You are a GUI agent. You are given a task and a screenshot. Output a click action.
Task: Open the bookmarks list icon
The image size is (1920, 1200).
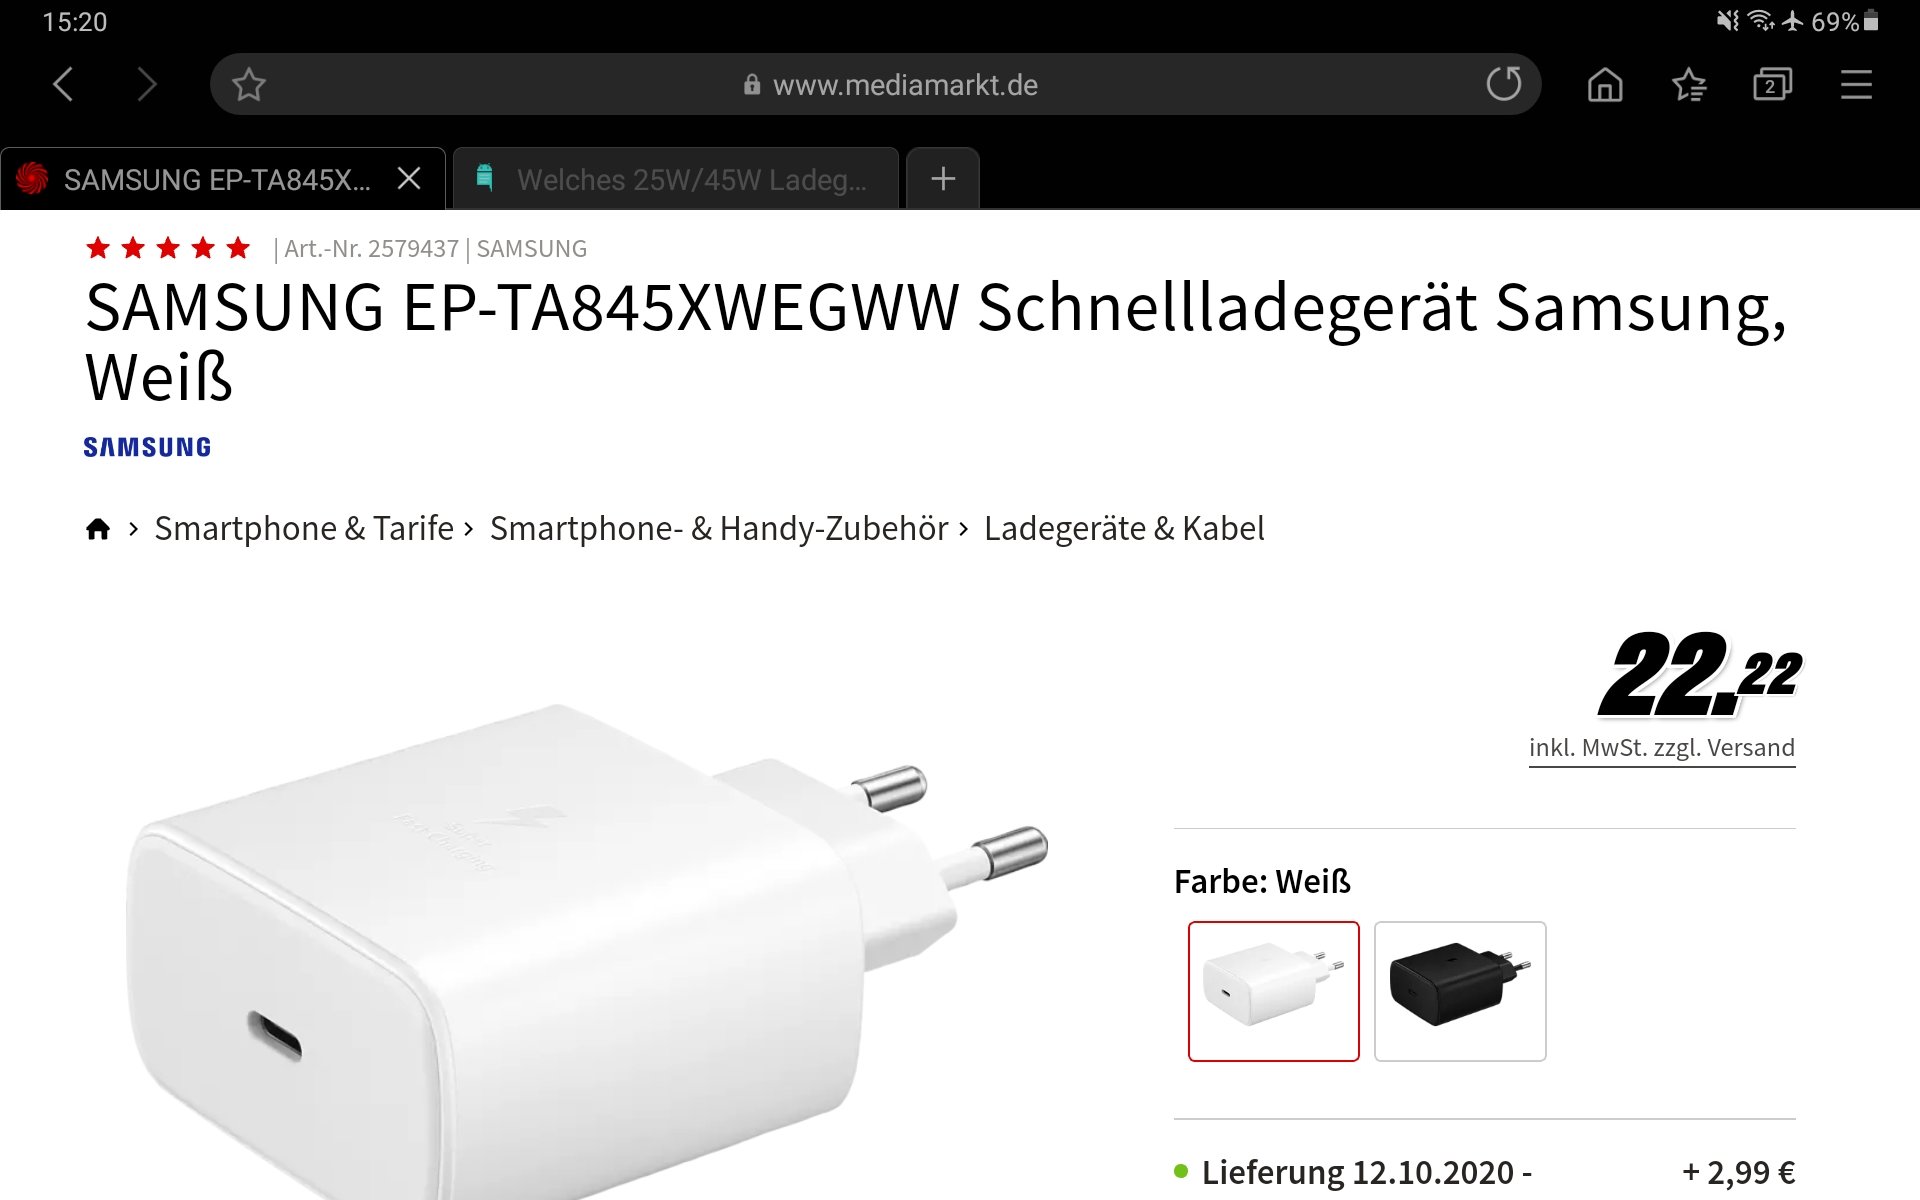pos(1689,85)
